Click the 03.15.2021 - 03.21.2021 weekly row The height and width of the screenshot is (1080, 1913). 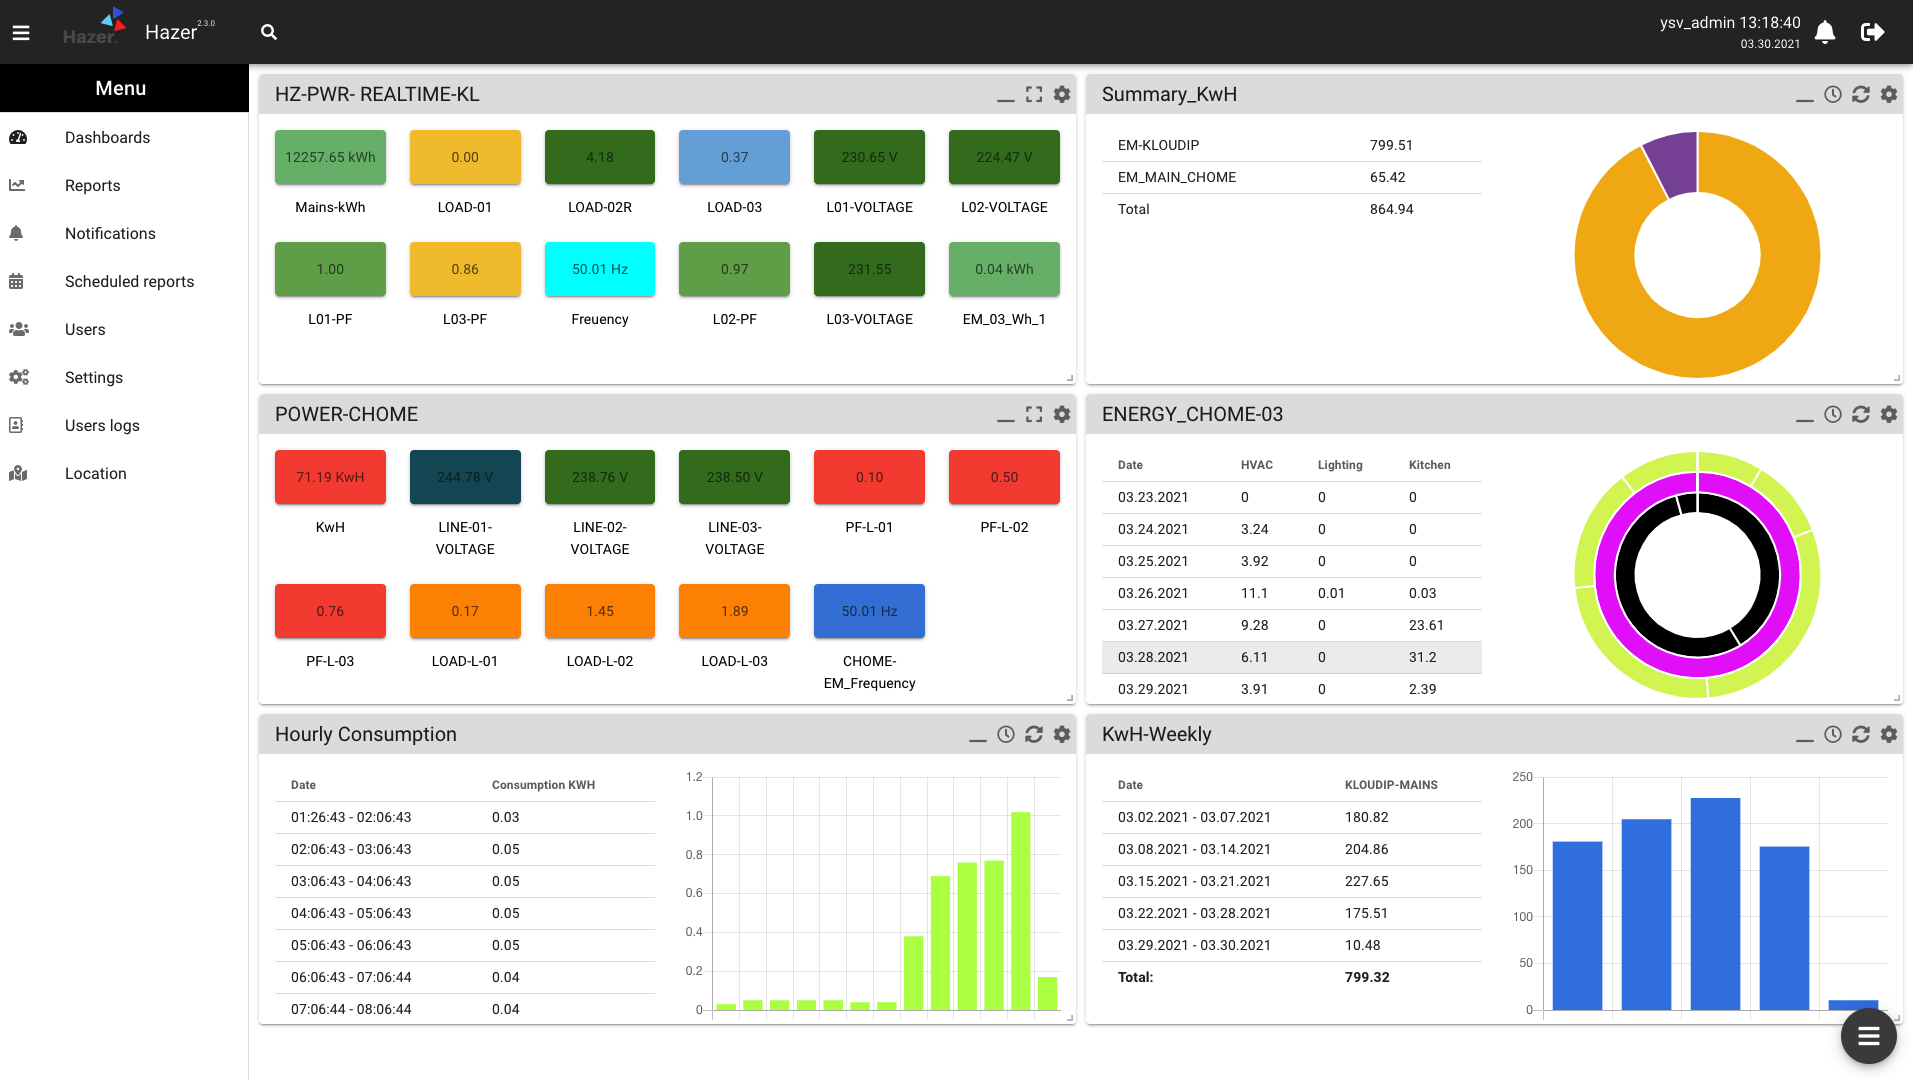(x=1292, y=881)
